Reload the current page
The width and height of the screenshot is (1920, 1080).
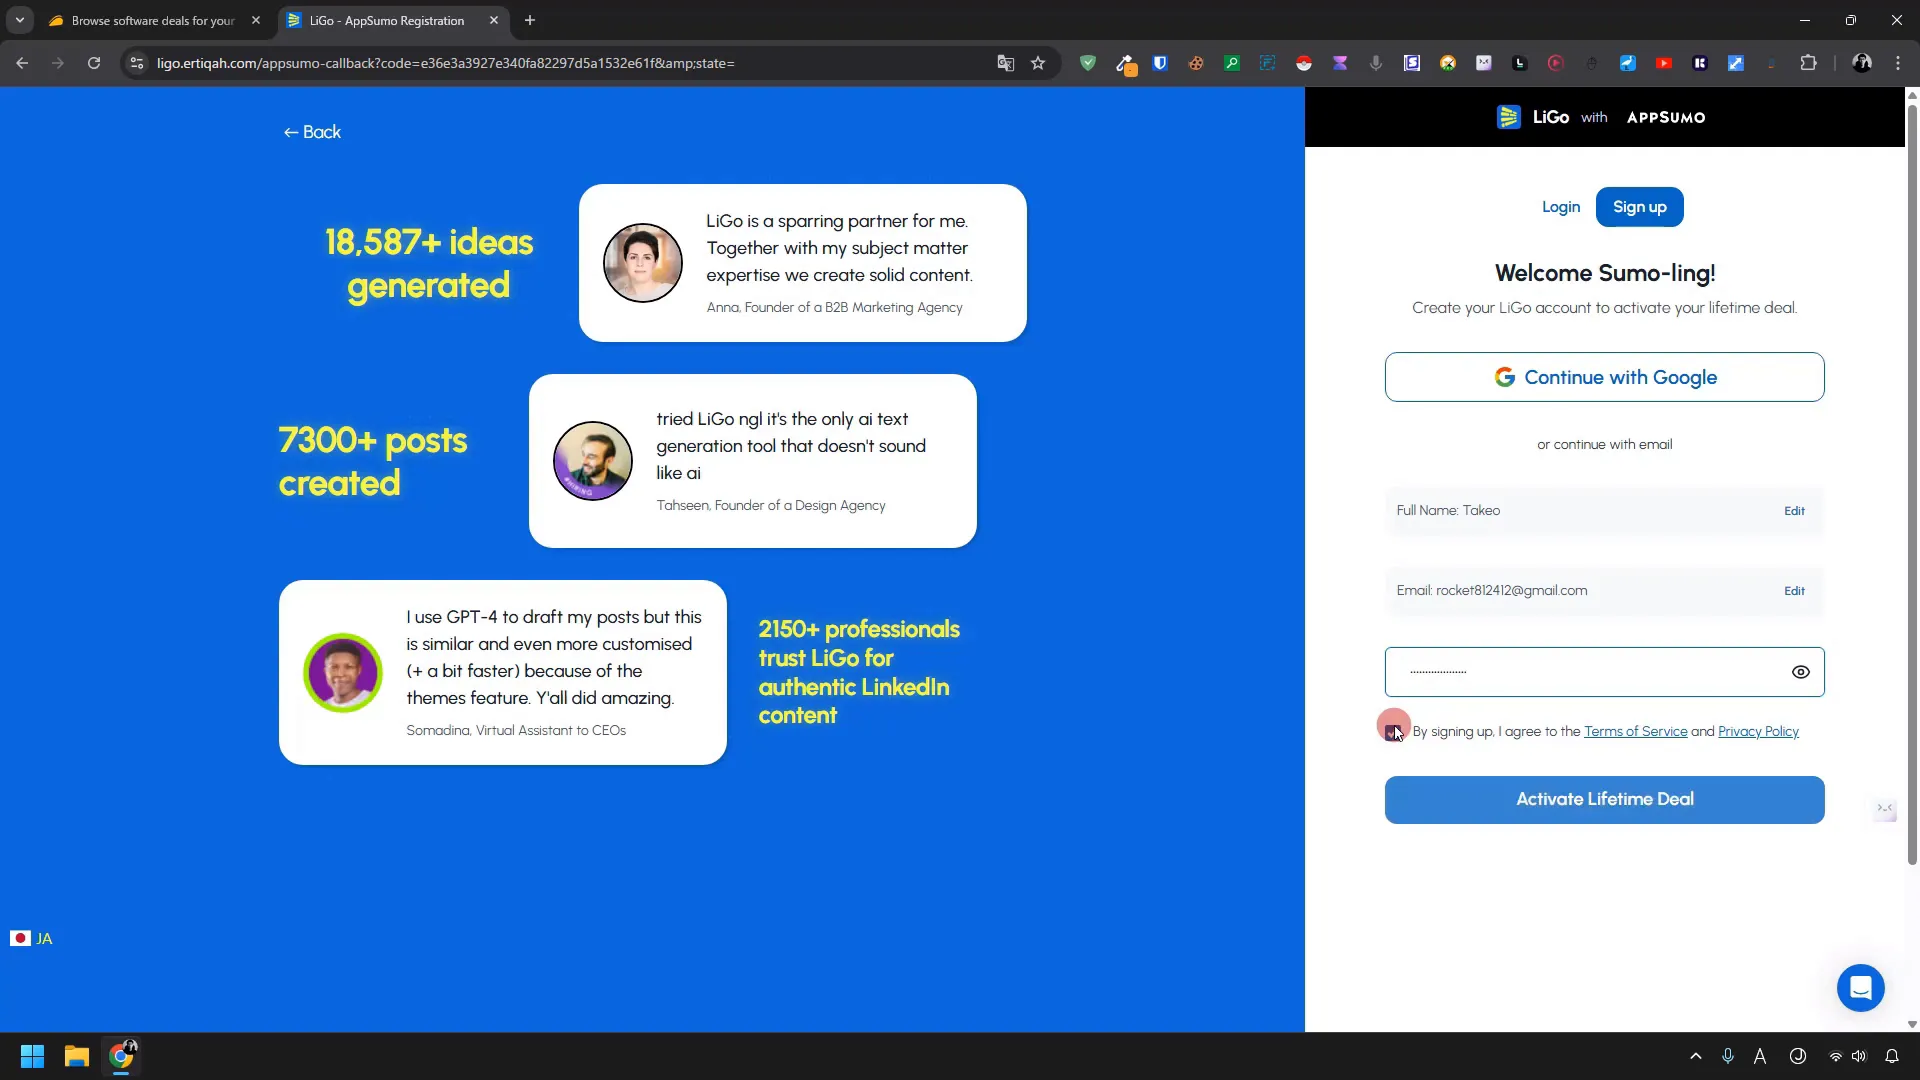(x=94, y=63)
